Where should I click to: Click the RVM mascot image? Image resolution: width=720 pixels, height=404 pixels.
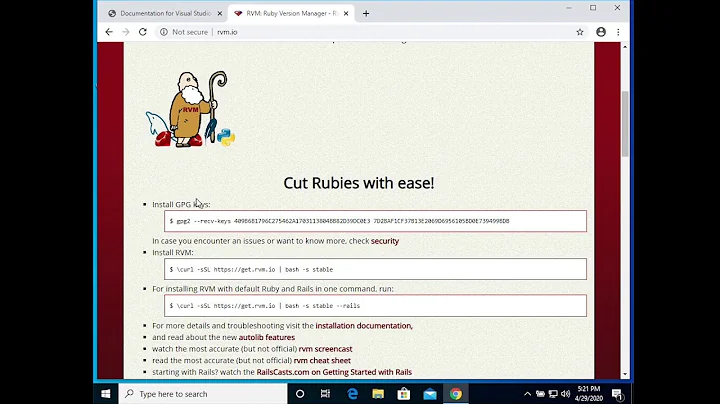tap(190, 109)
